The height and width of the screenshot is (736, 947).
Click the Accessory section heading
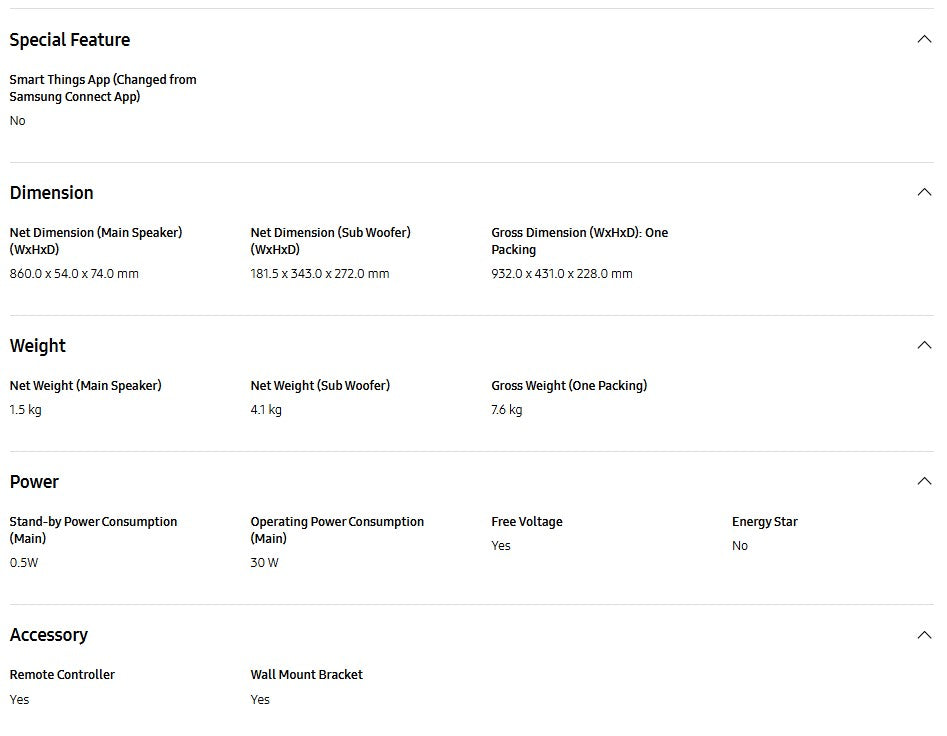(x=48, y=635)
